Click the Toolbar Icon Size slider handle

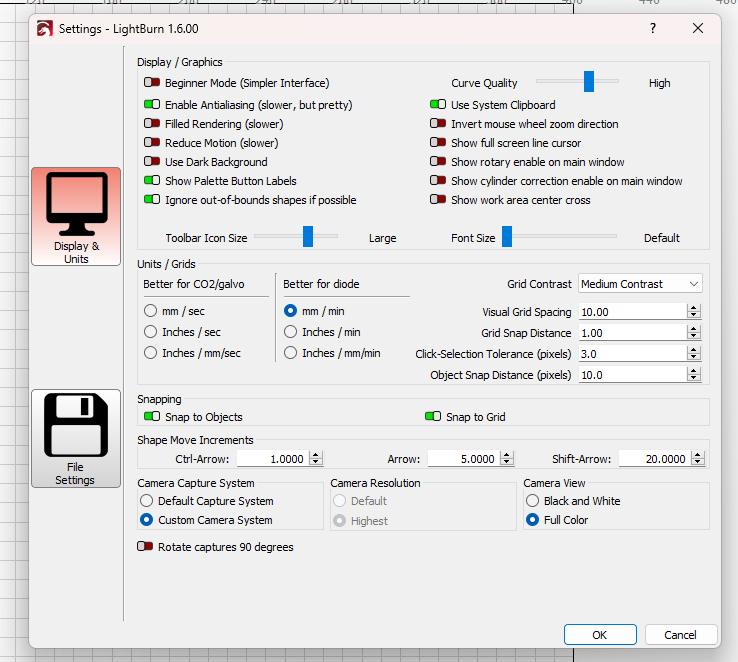click(x=308, y=237)
